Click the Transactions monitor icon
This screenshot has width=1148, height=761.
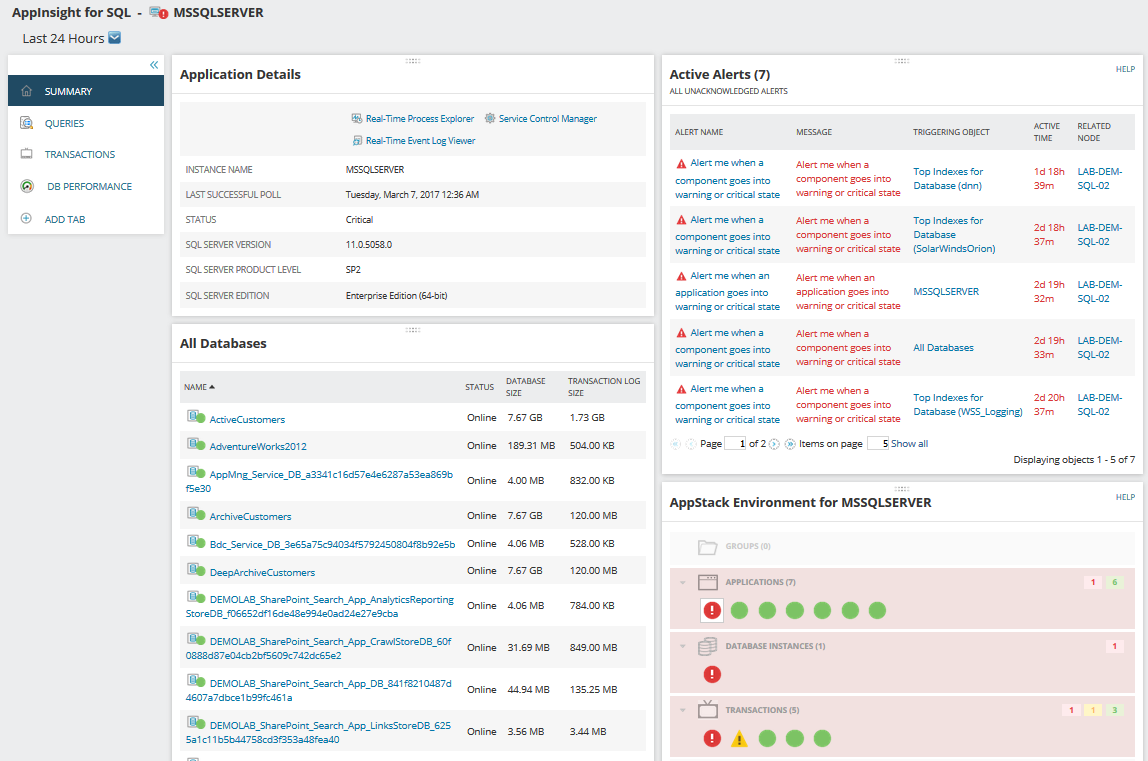click(x=26, y=154)
